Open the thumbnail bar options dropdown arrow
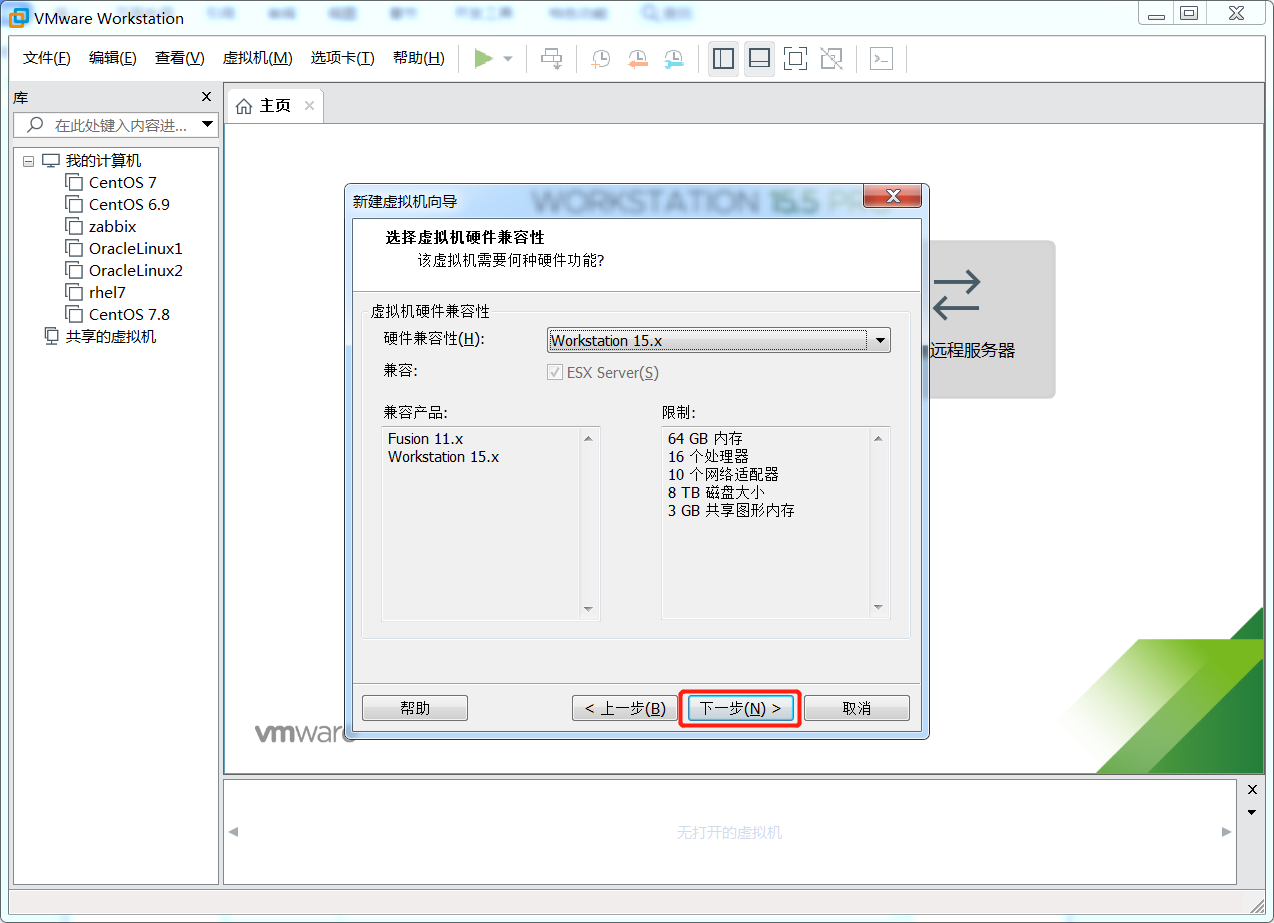The image size is (1274, 923). (1252, 812)
